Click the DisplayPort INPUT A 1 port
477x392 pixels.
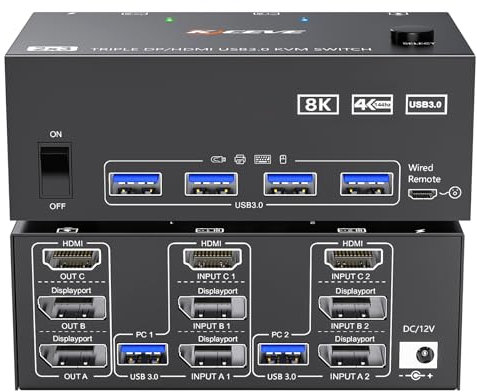[x=213, y=356]
